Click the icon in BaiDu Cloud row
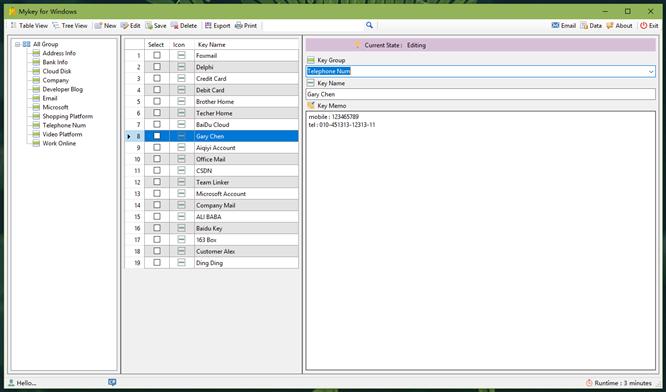This screenshot has width=666, height=392. 181,124
